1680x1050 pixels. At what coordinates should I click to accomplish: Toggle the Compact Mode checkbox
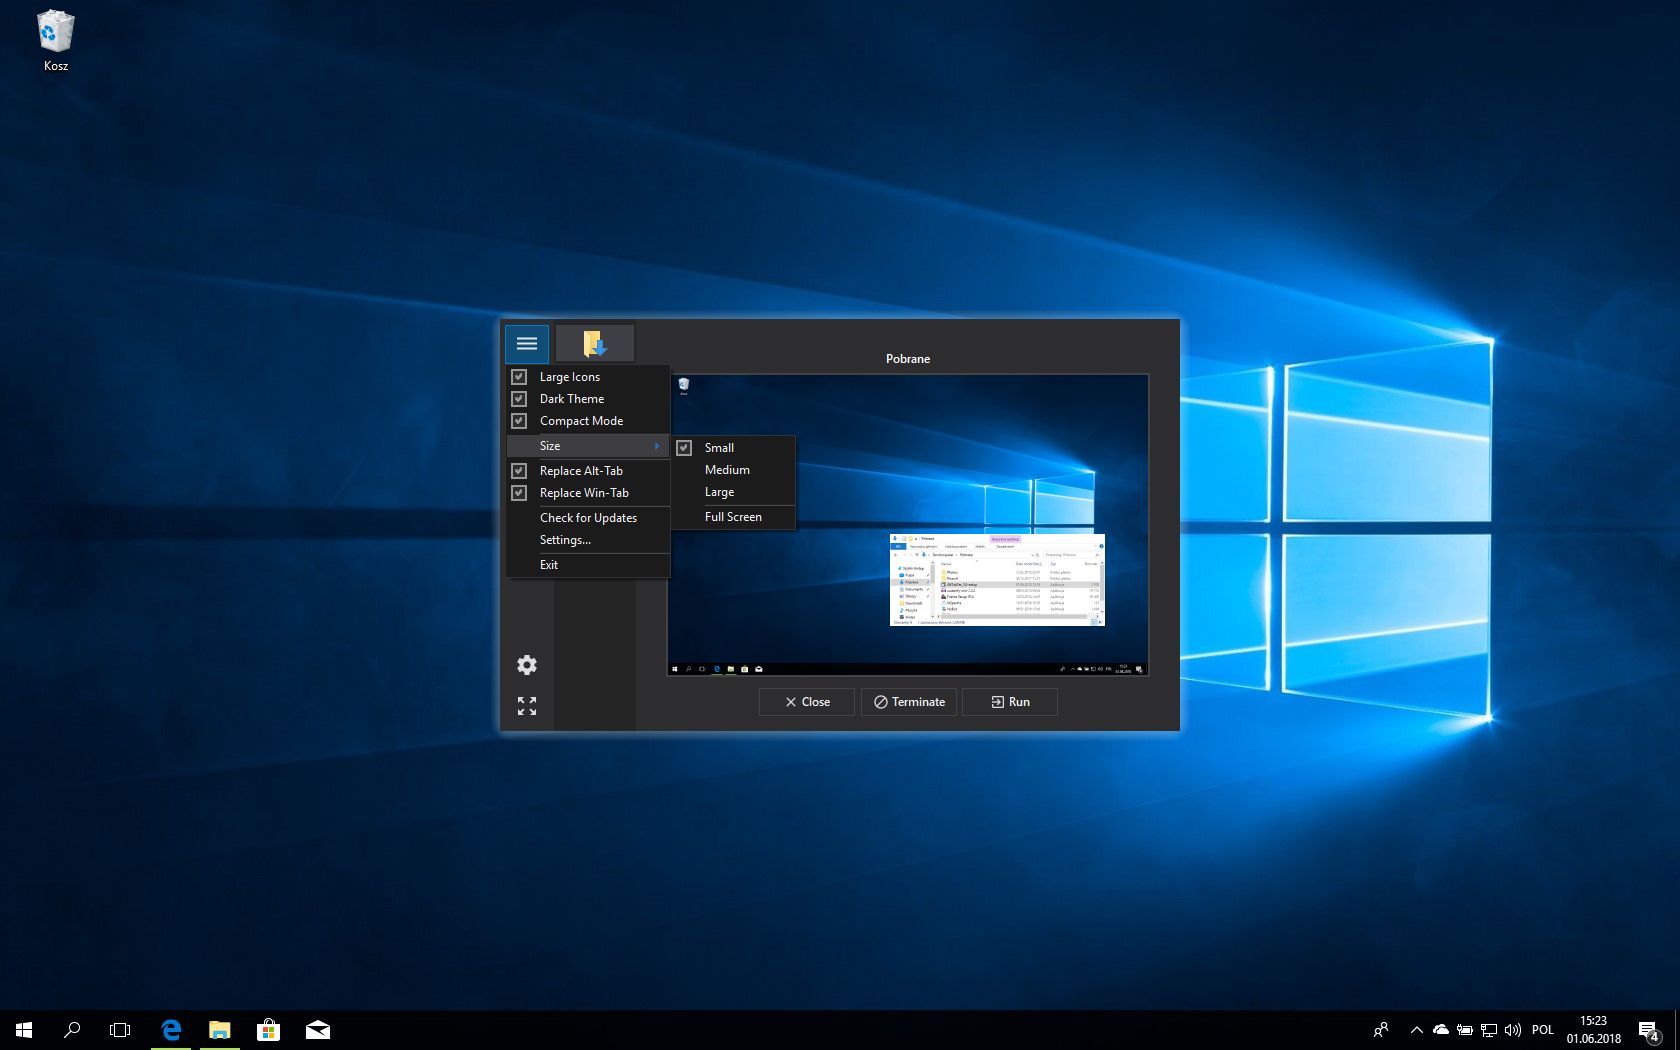click(x=519, y=421)
